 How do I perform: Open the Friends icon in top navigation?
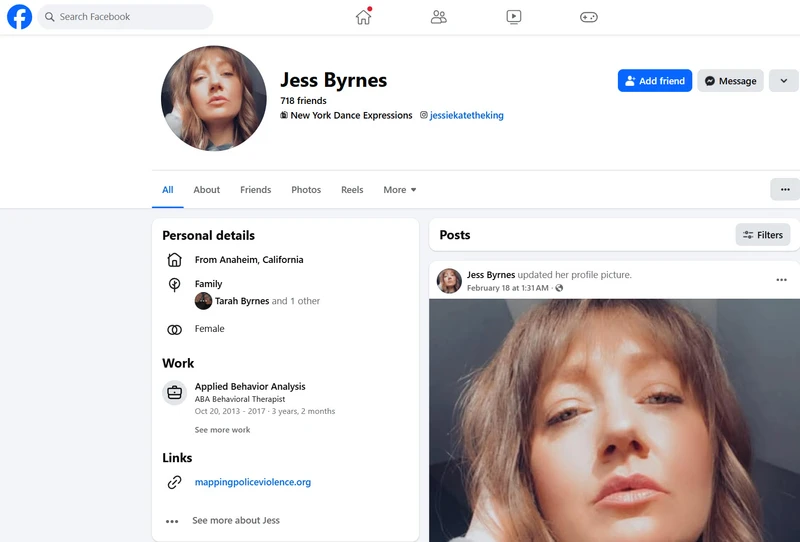pyautogui.click(x=439, y=17)
